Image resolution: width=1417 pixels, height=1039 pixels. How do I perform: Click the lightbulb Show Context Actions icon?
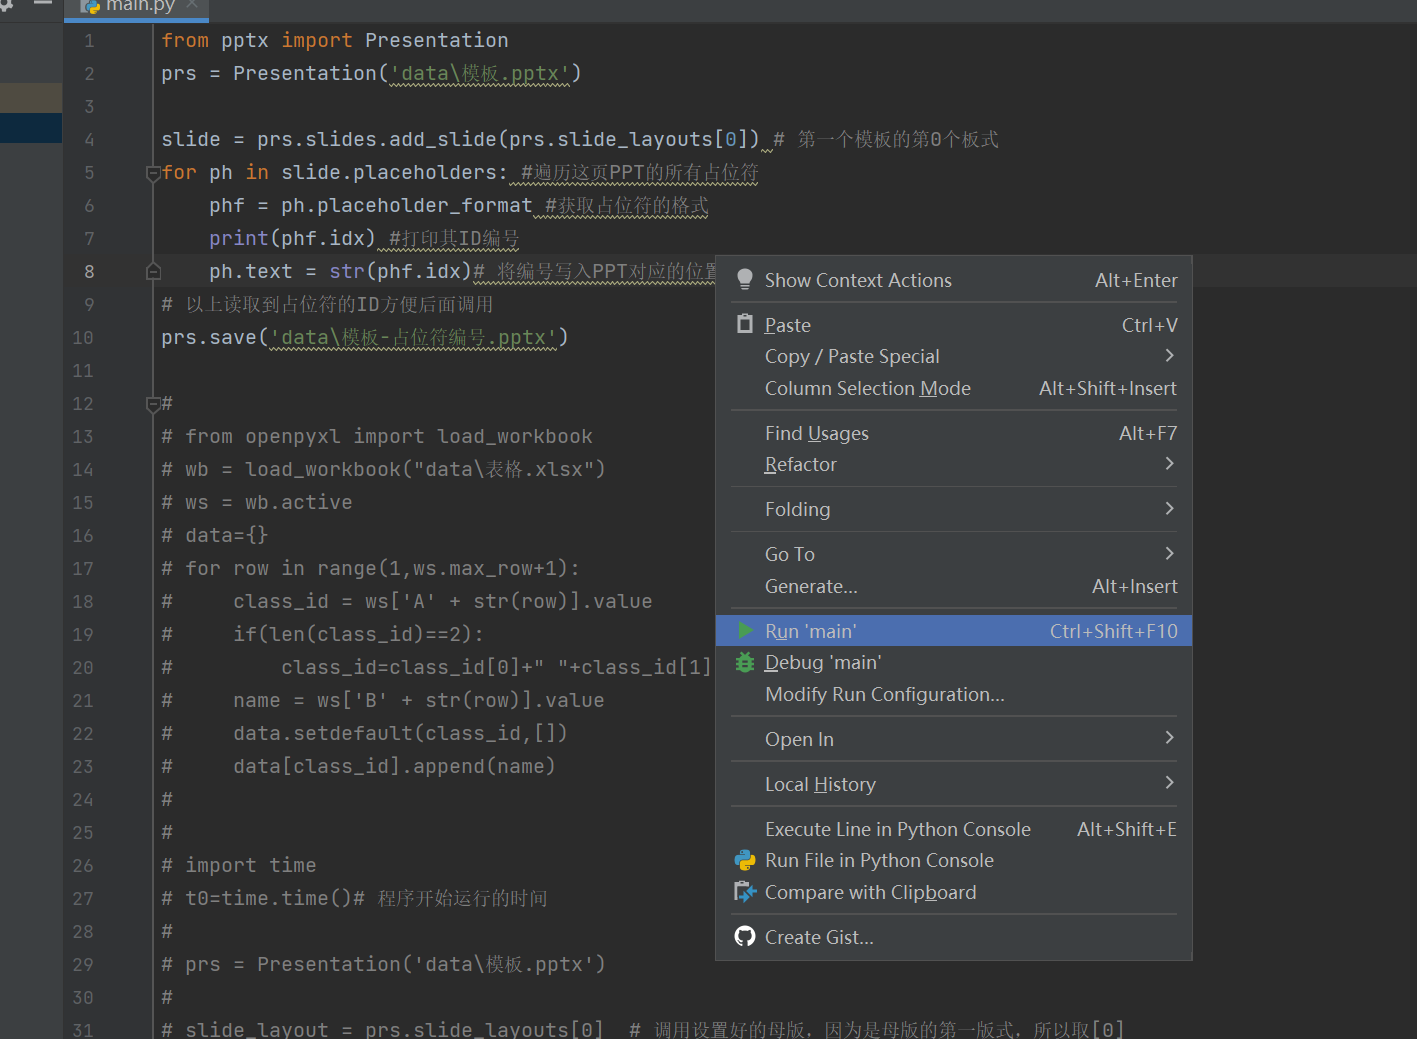745,280
